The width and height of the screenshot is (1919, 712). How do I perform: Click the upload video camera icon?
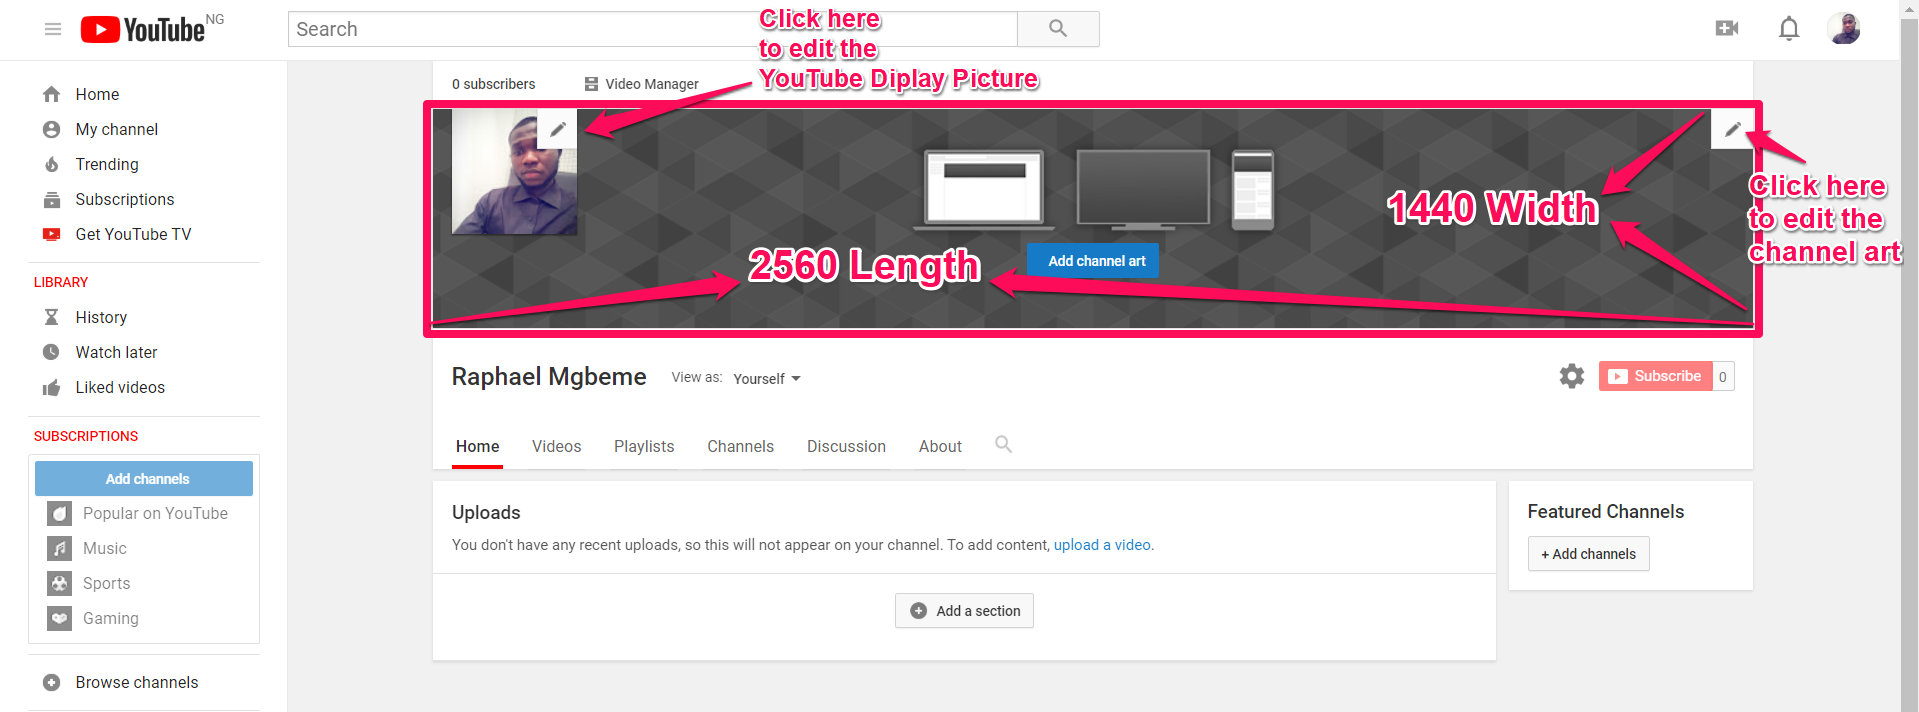(x=1726, y=29)
